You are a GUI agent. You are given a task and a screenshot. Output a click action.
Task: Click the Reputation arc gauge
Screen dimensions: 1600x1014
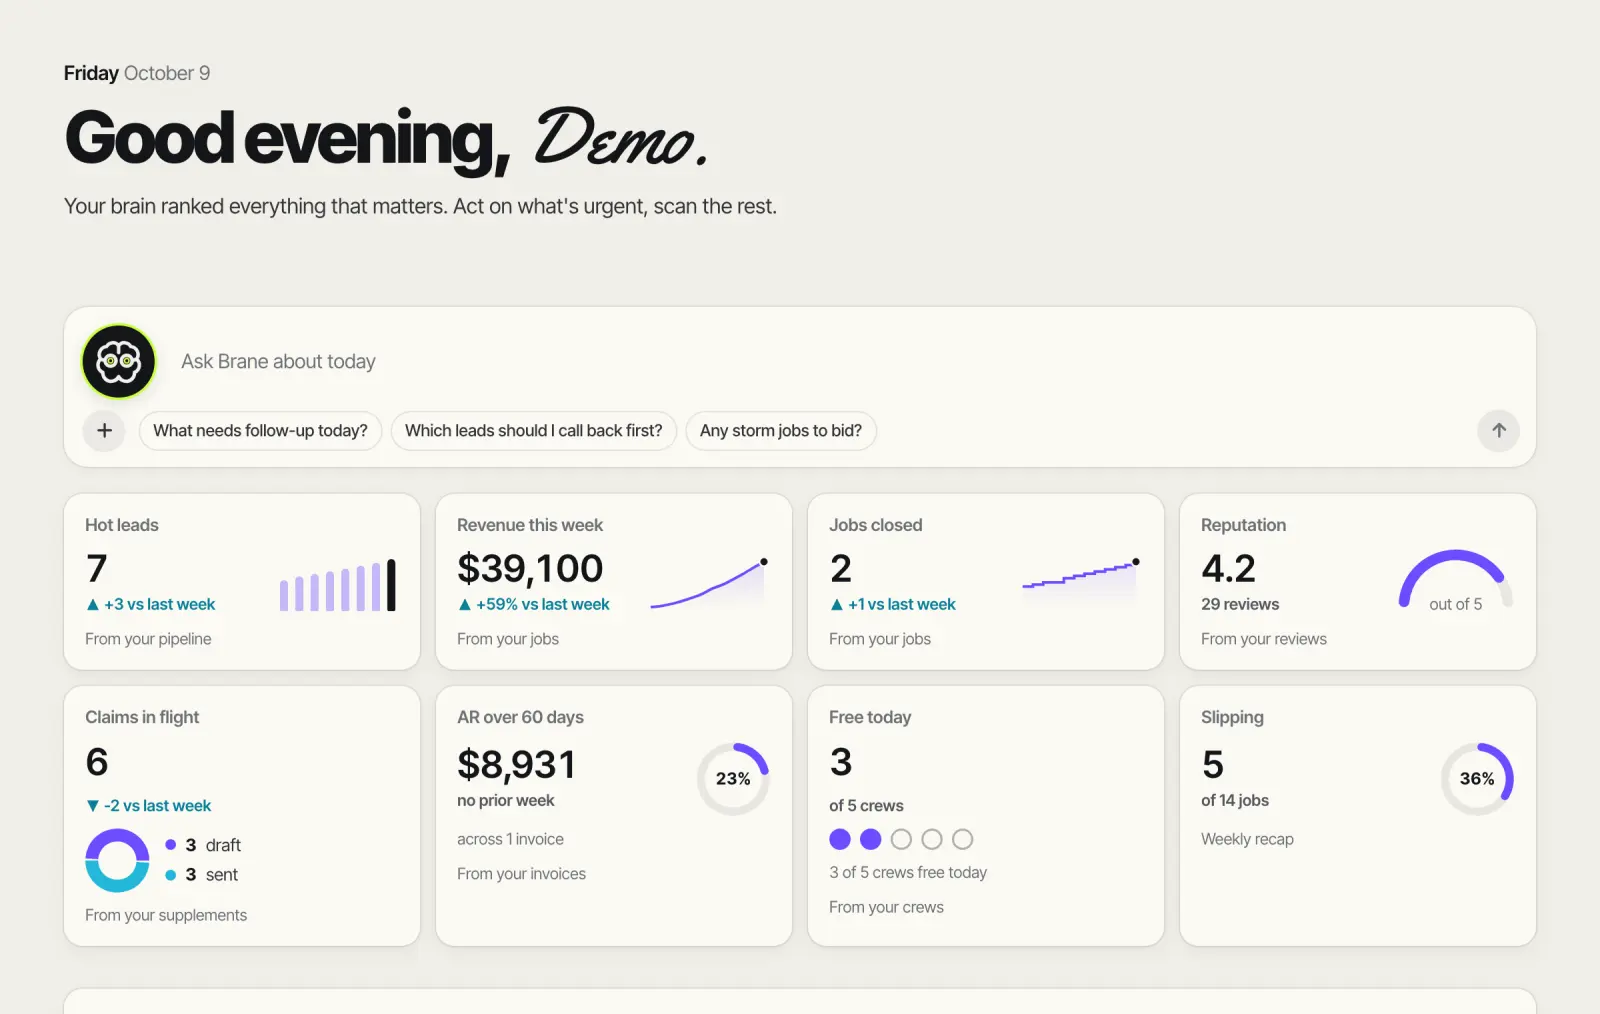pos(1456,579)
